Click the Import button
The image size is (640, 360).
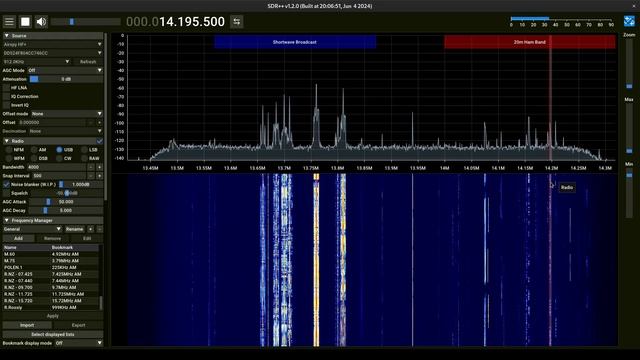click(27, 325)
